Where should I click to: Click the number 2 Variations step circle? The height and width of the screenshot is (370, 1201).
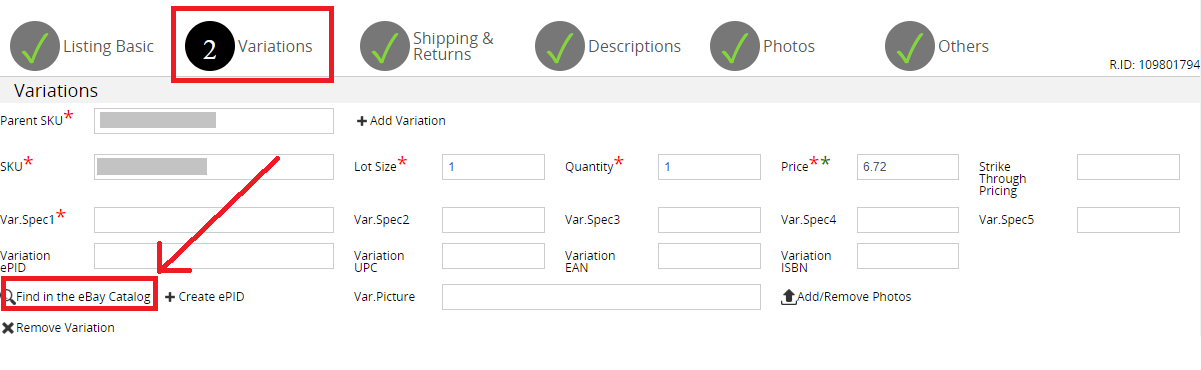210,47
